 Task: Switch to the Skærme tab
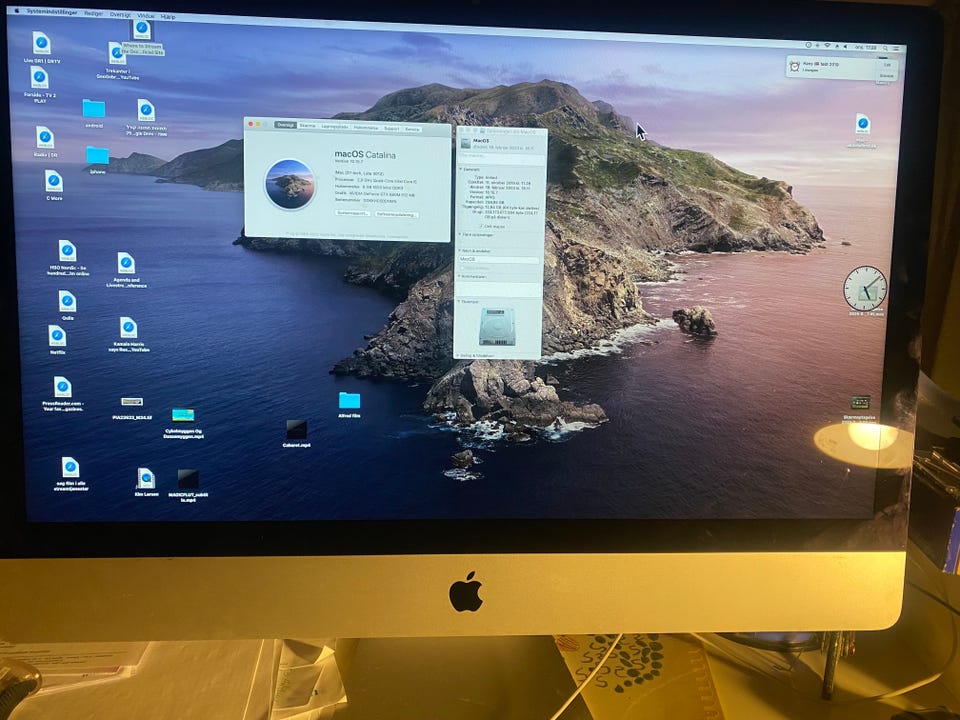tap(307, 126)
